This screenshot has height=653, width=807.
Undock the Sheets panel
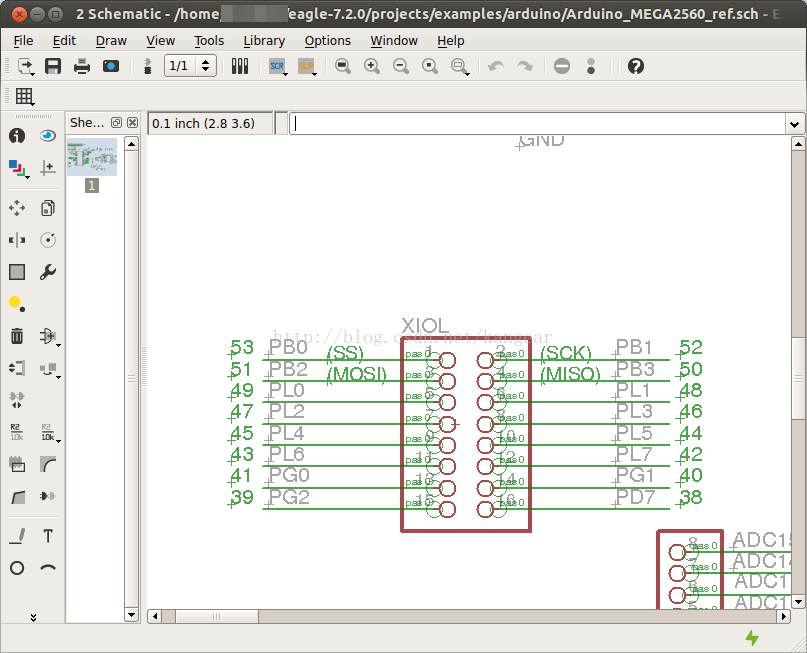click(x=117, y=122)
